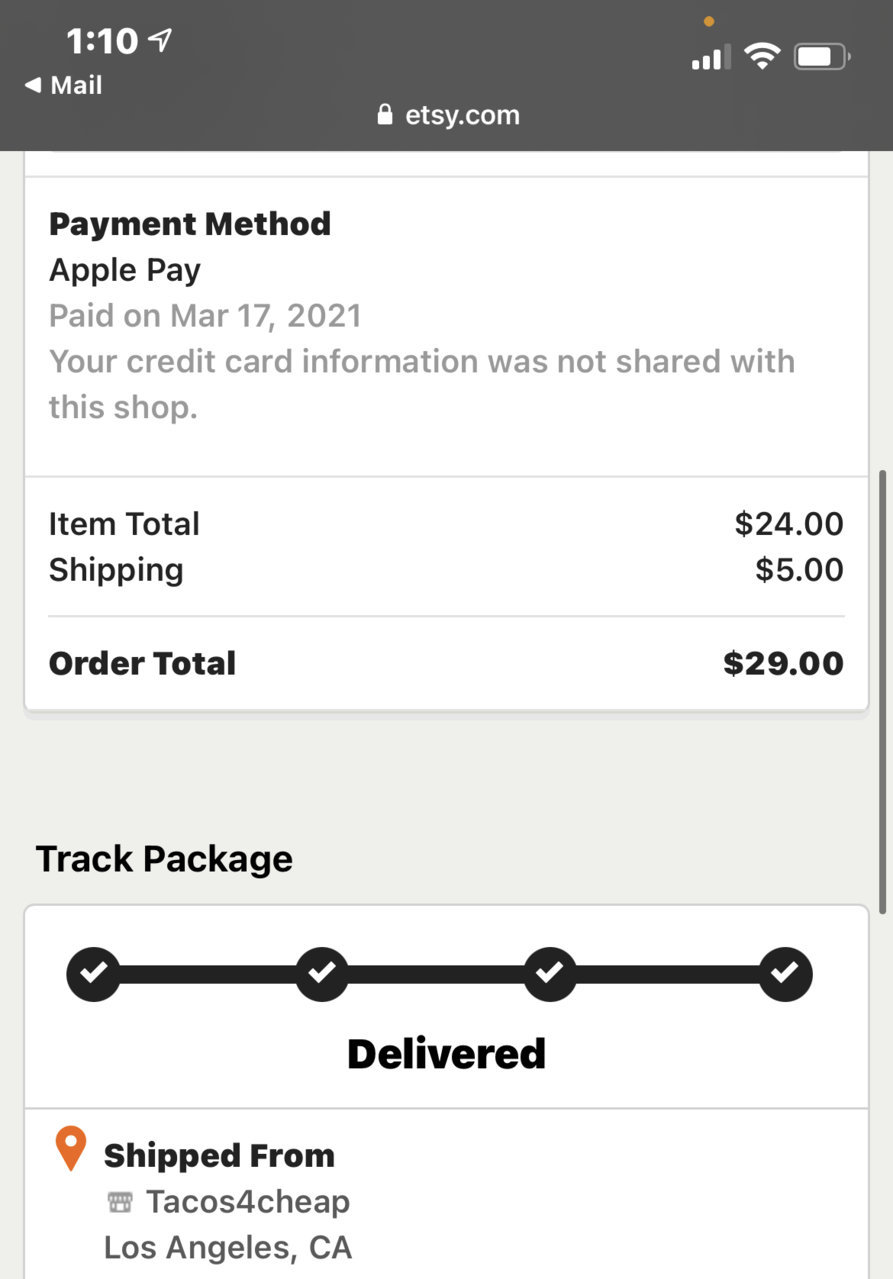This screenshot has height=1279, width=893.
Task: Tap the cellular signal bars
Action: (711, 57)
